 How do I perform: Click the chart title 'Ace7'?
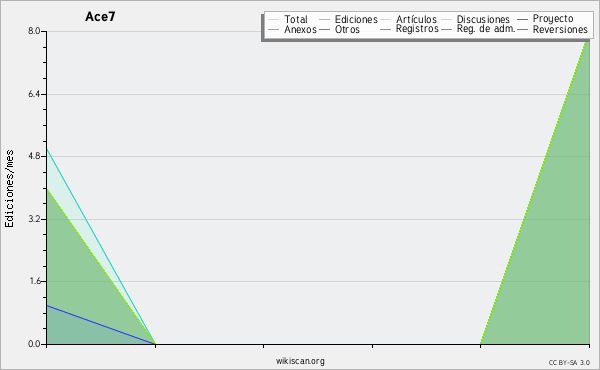point(100,17)
